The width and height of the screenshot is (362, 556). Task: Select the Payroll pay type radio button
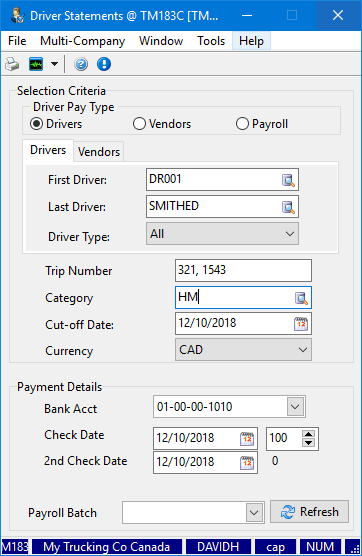tap(242, 124)
